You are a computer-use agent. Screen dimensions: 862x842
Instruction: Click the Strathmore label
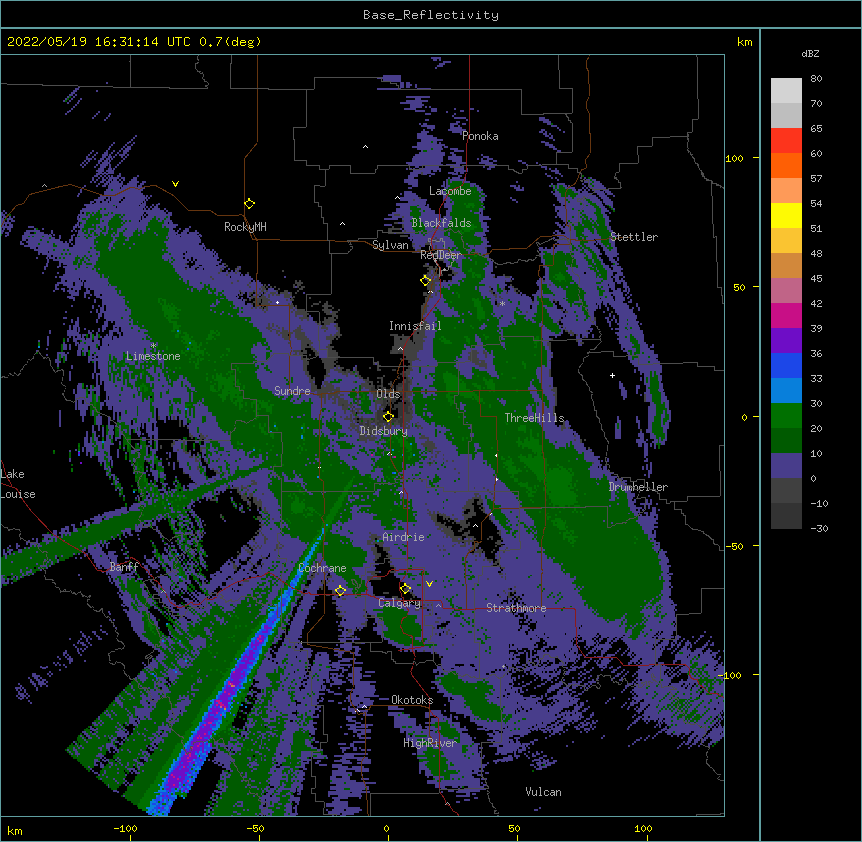point(516,608)
